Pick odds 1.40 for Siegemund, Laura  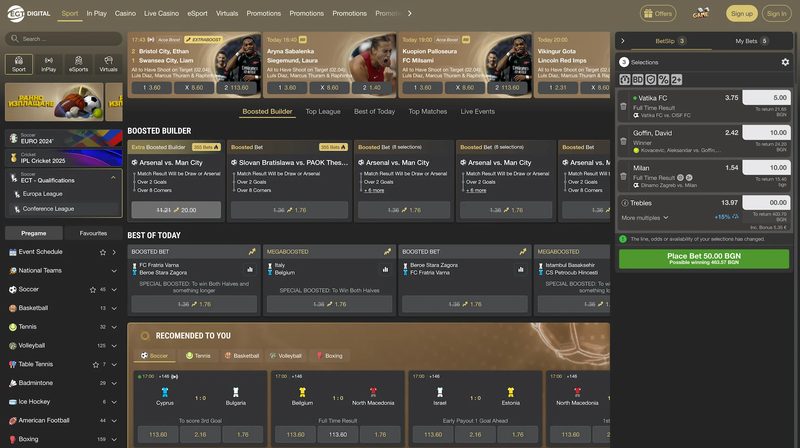[372, 88]
